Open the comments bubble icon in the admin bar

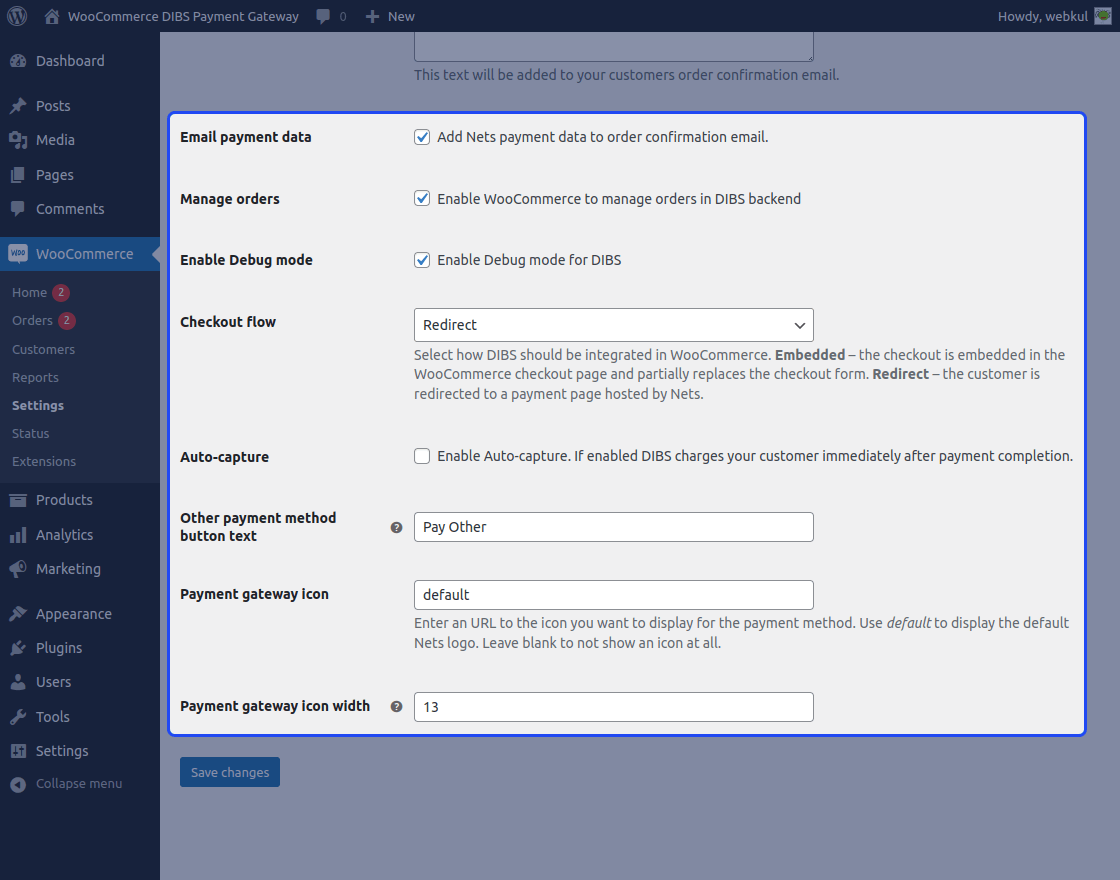(x=323, y=16)
